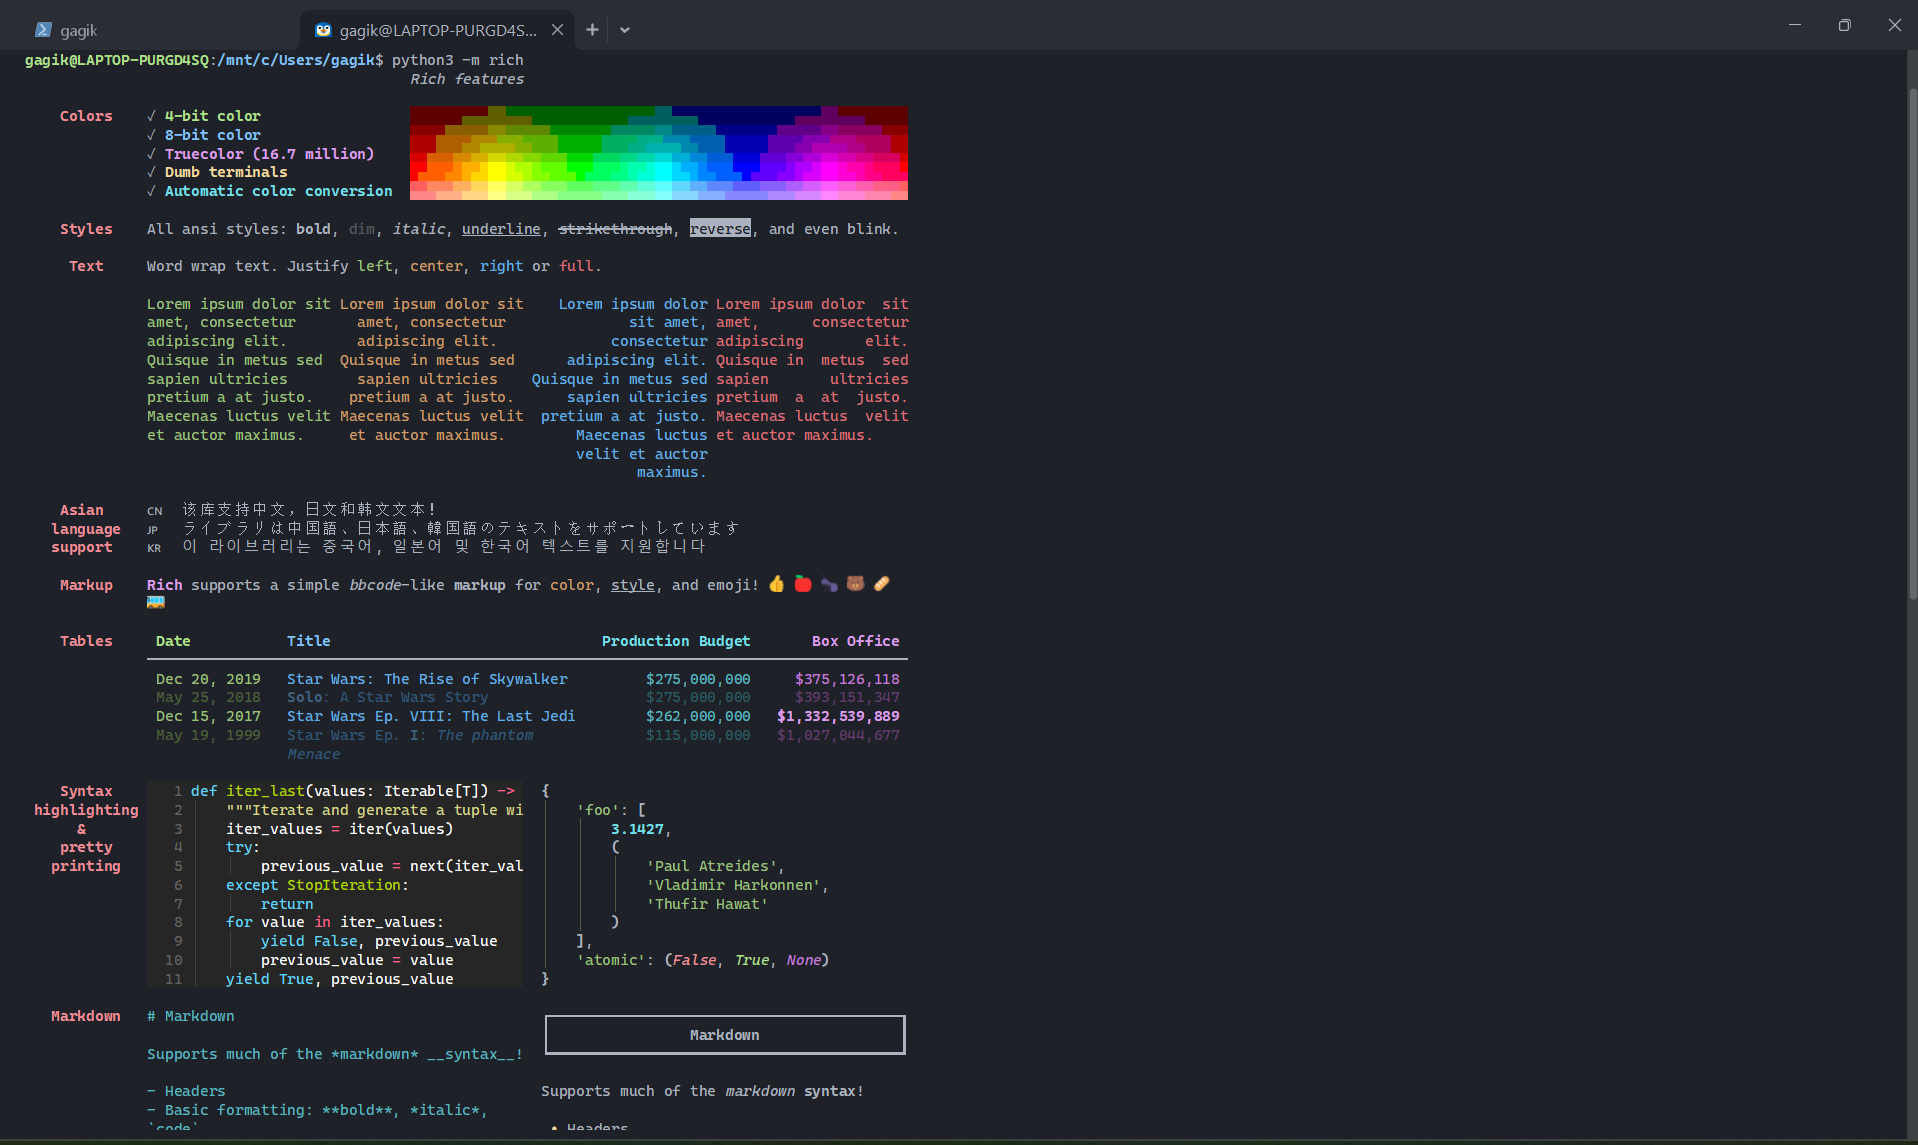Screen dimensions: 1918x1145
Task: Click the Linux penguin tab icon
Action: pos(323,30)
